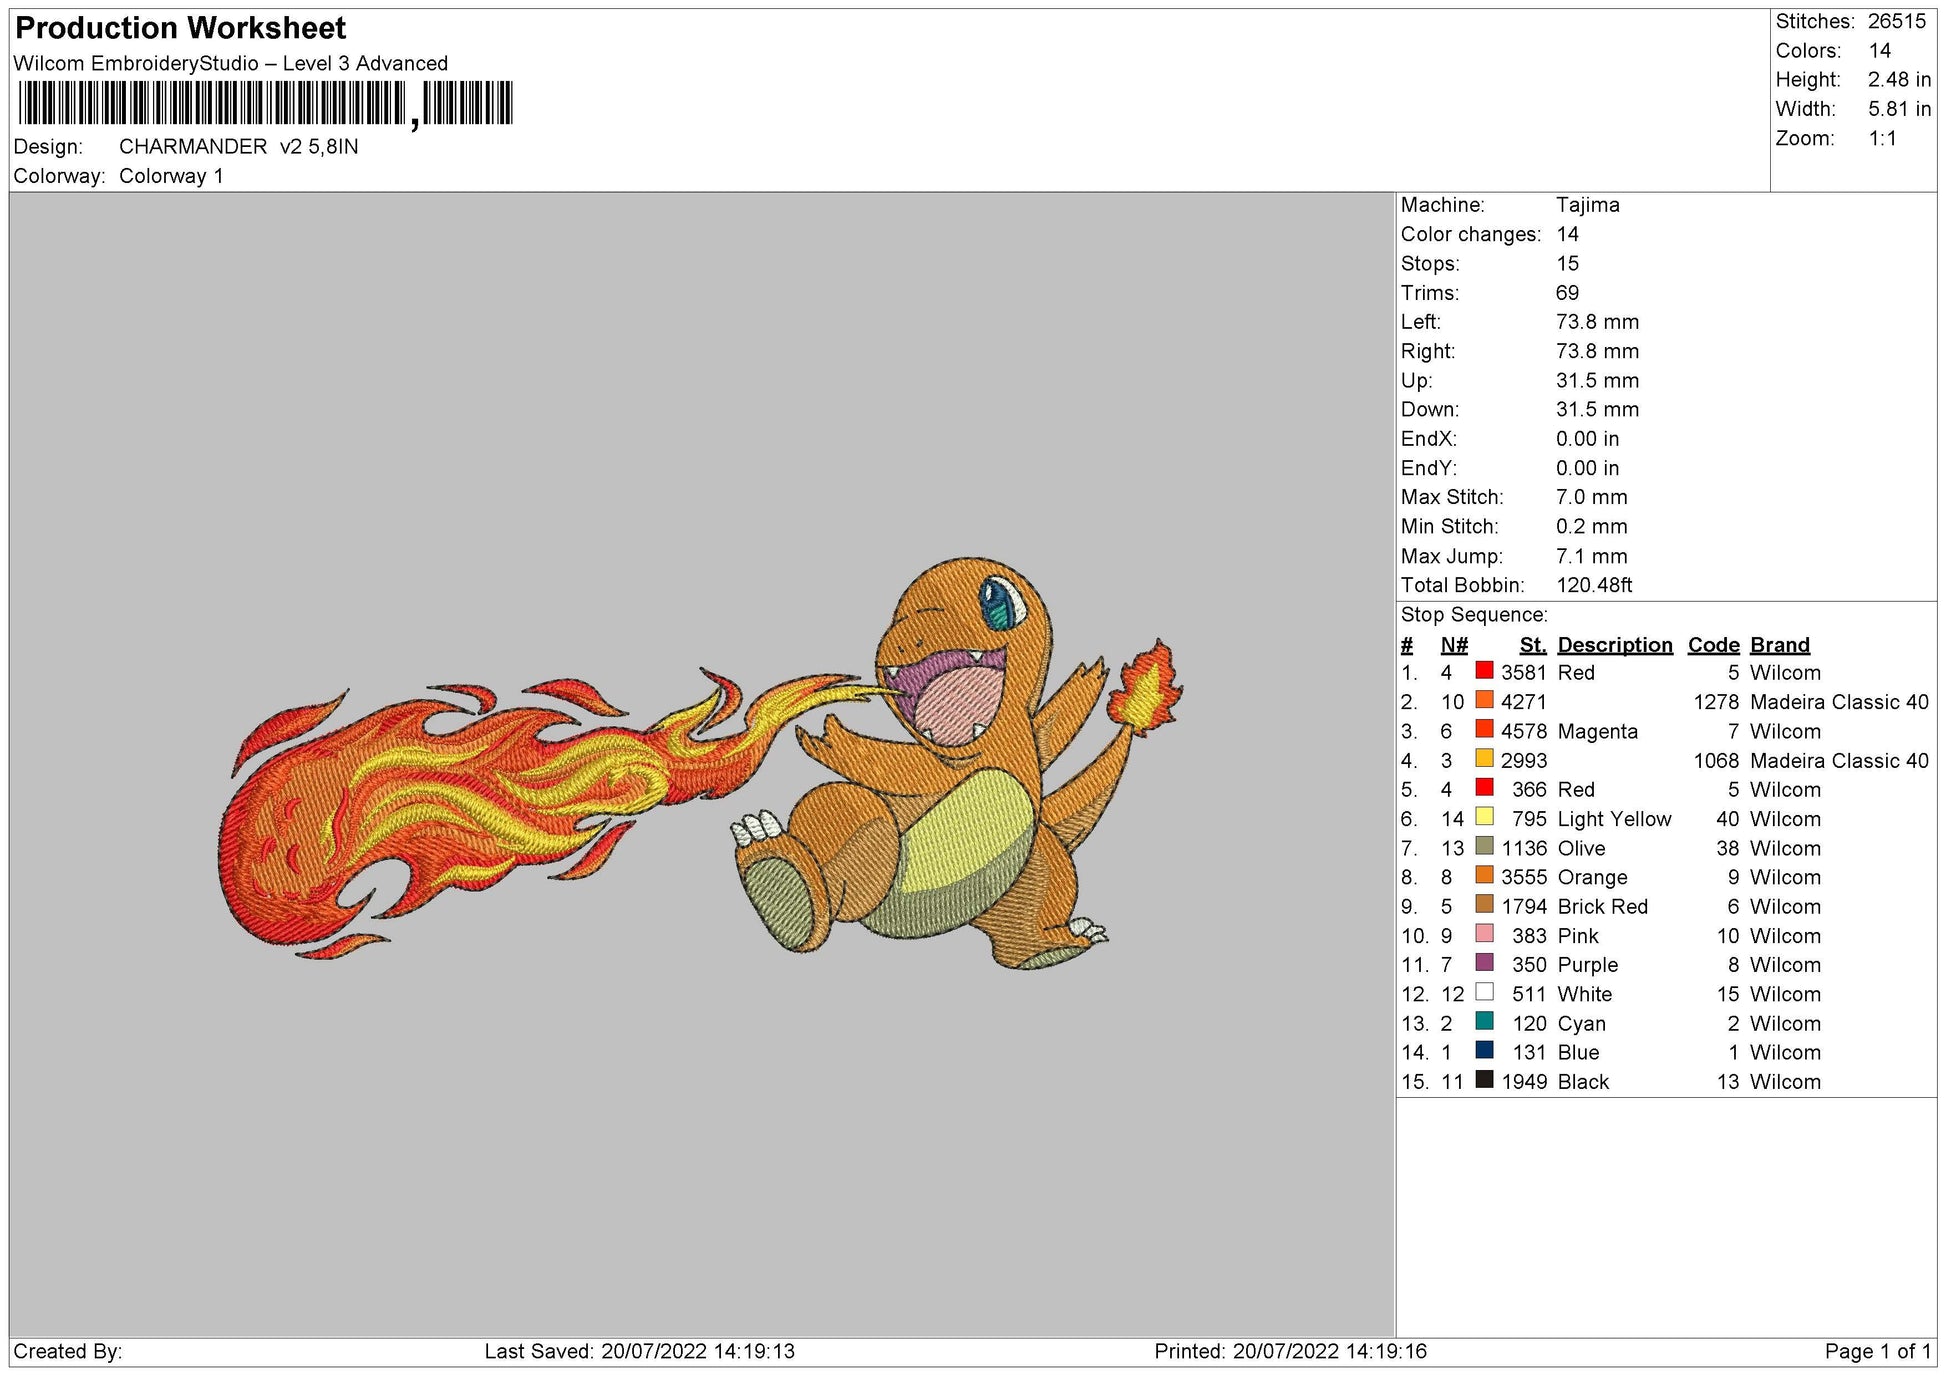
Task: Click the Brand column header
Action: pos(1780,644)
